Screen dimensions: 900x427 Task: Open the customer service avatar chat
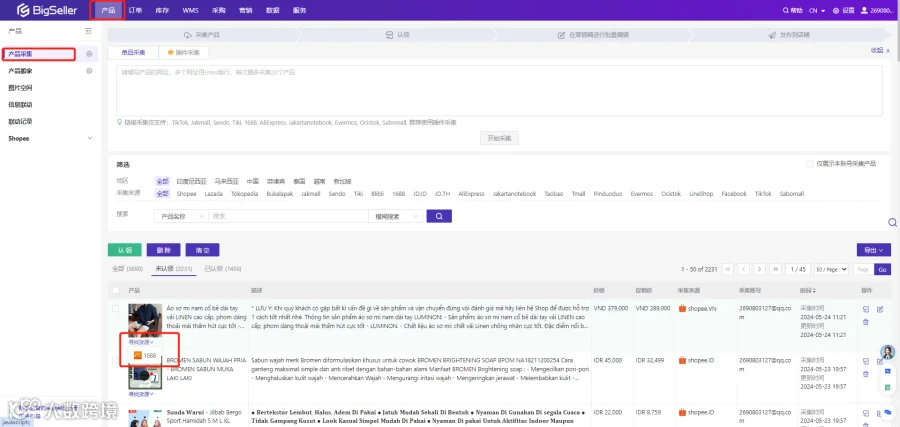pos(888,353)
